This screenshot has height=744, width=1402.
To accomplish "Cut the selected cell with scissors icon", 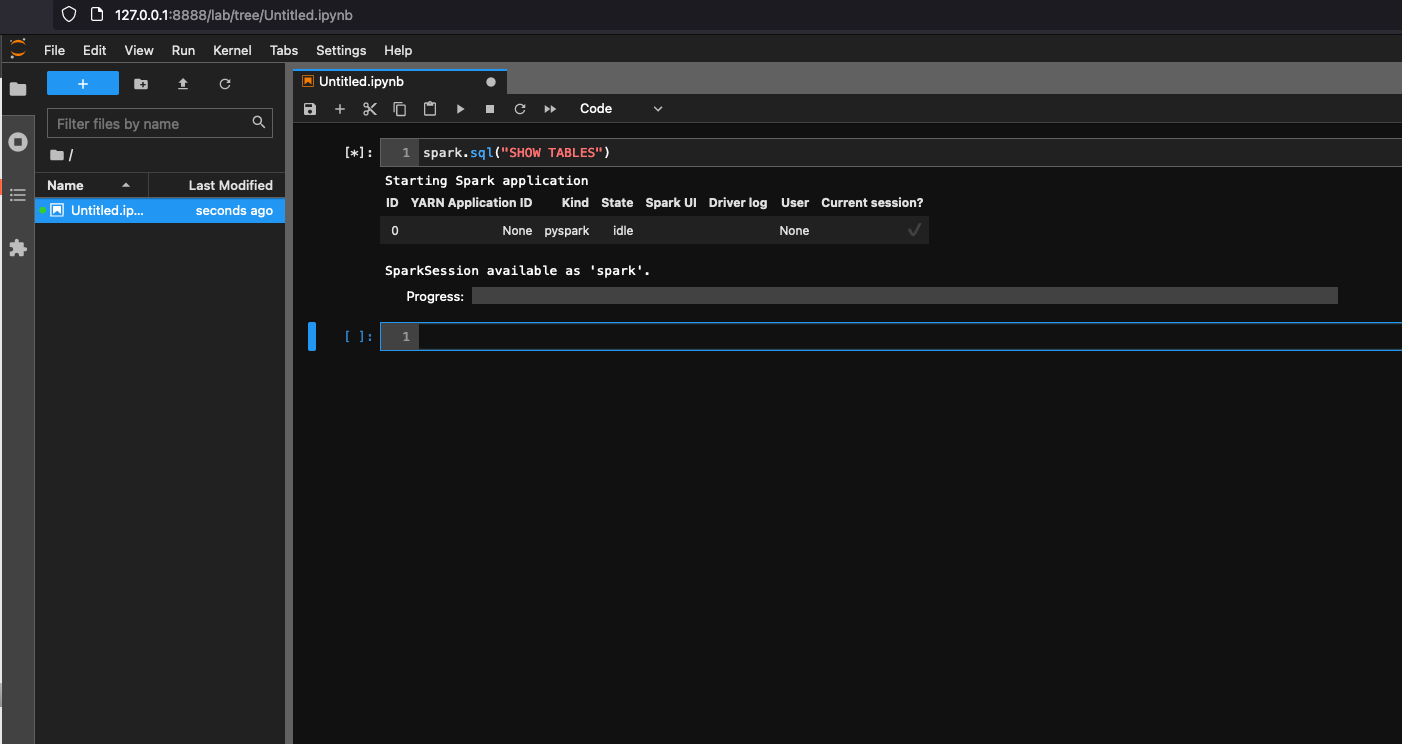I will 370,109.
